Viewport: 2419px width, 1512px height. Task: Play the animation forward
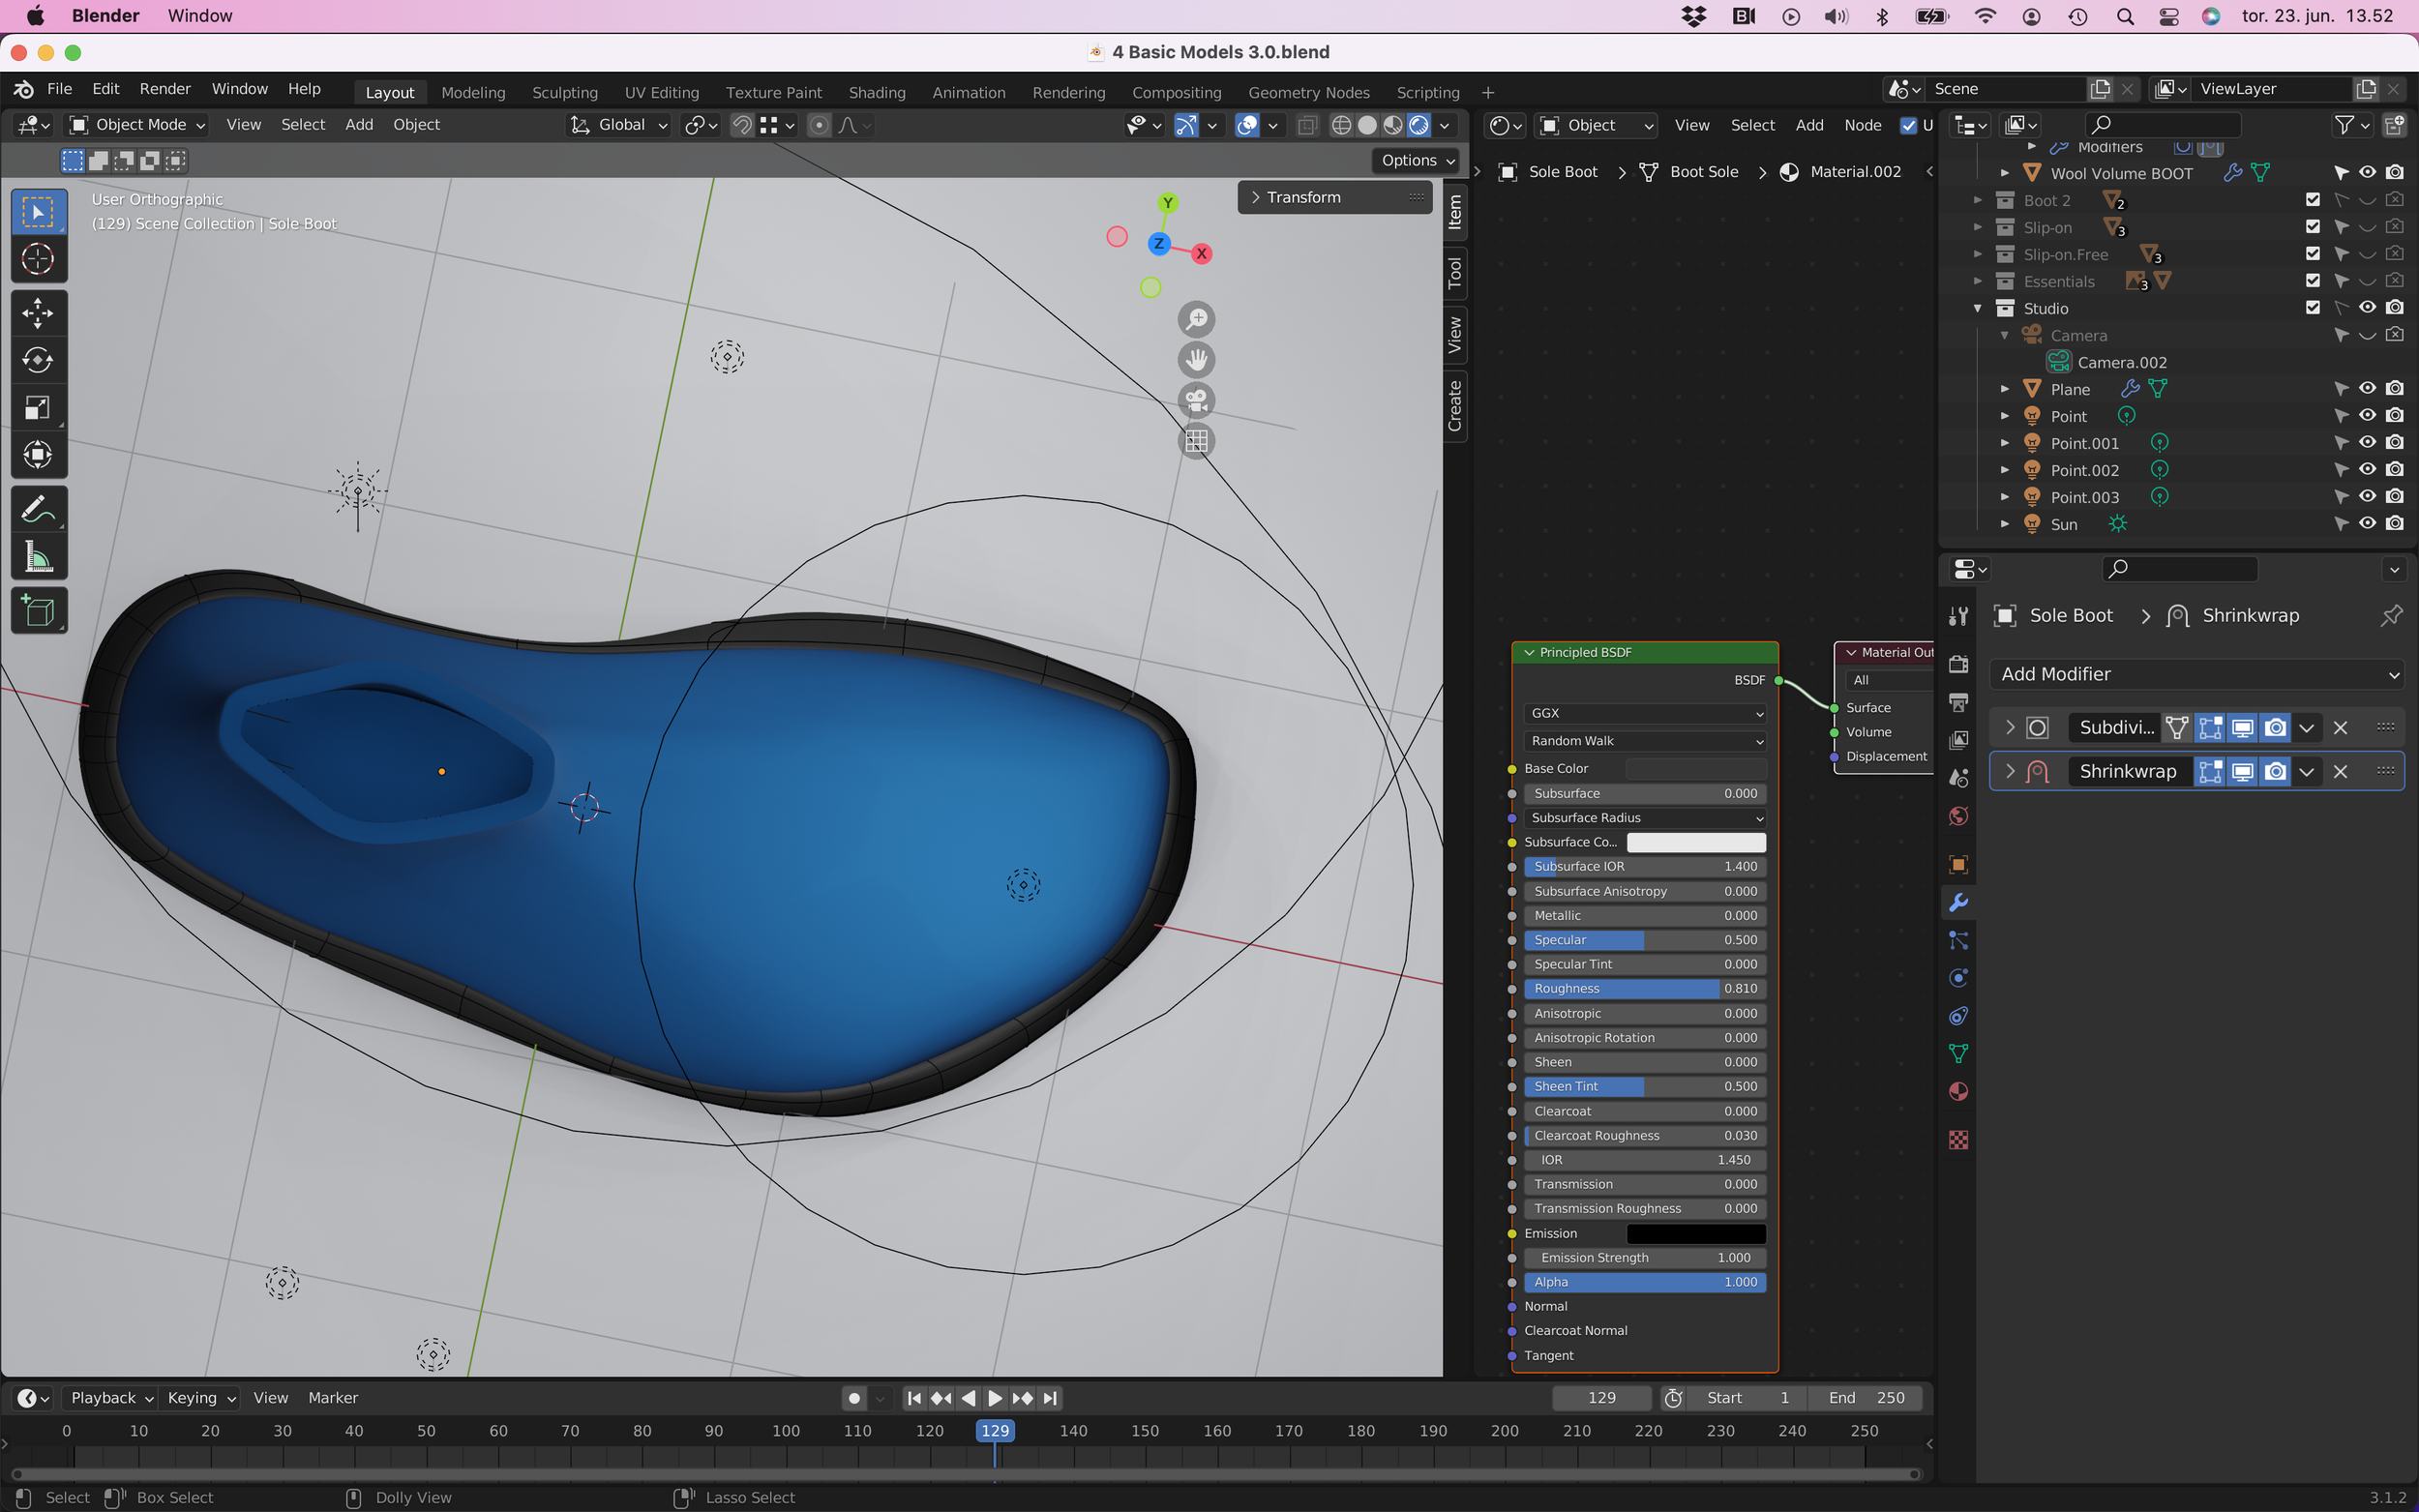point(995,1398)
